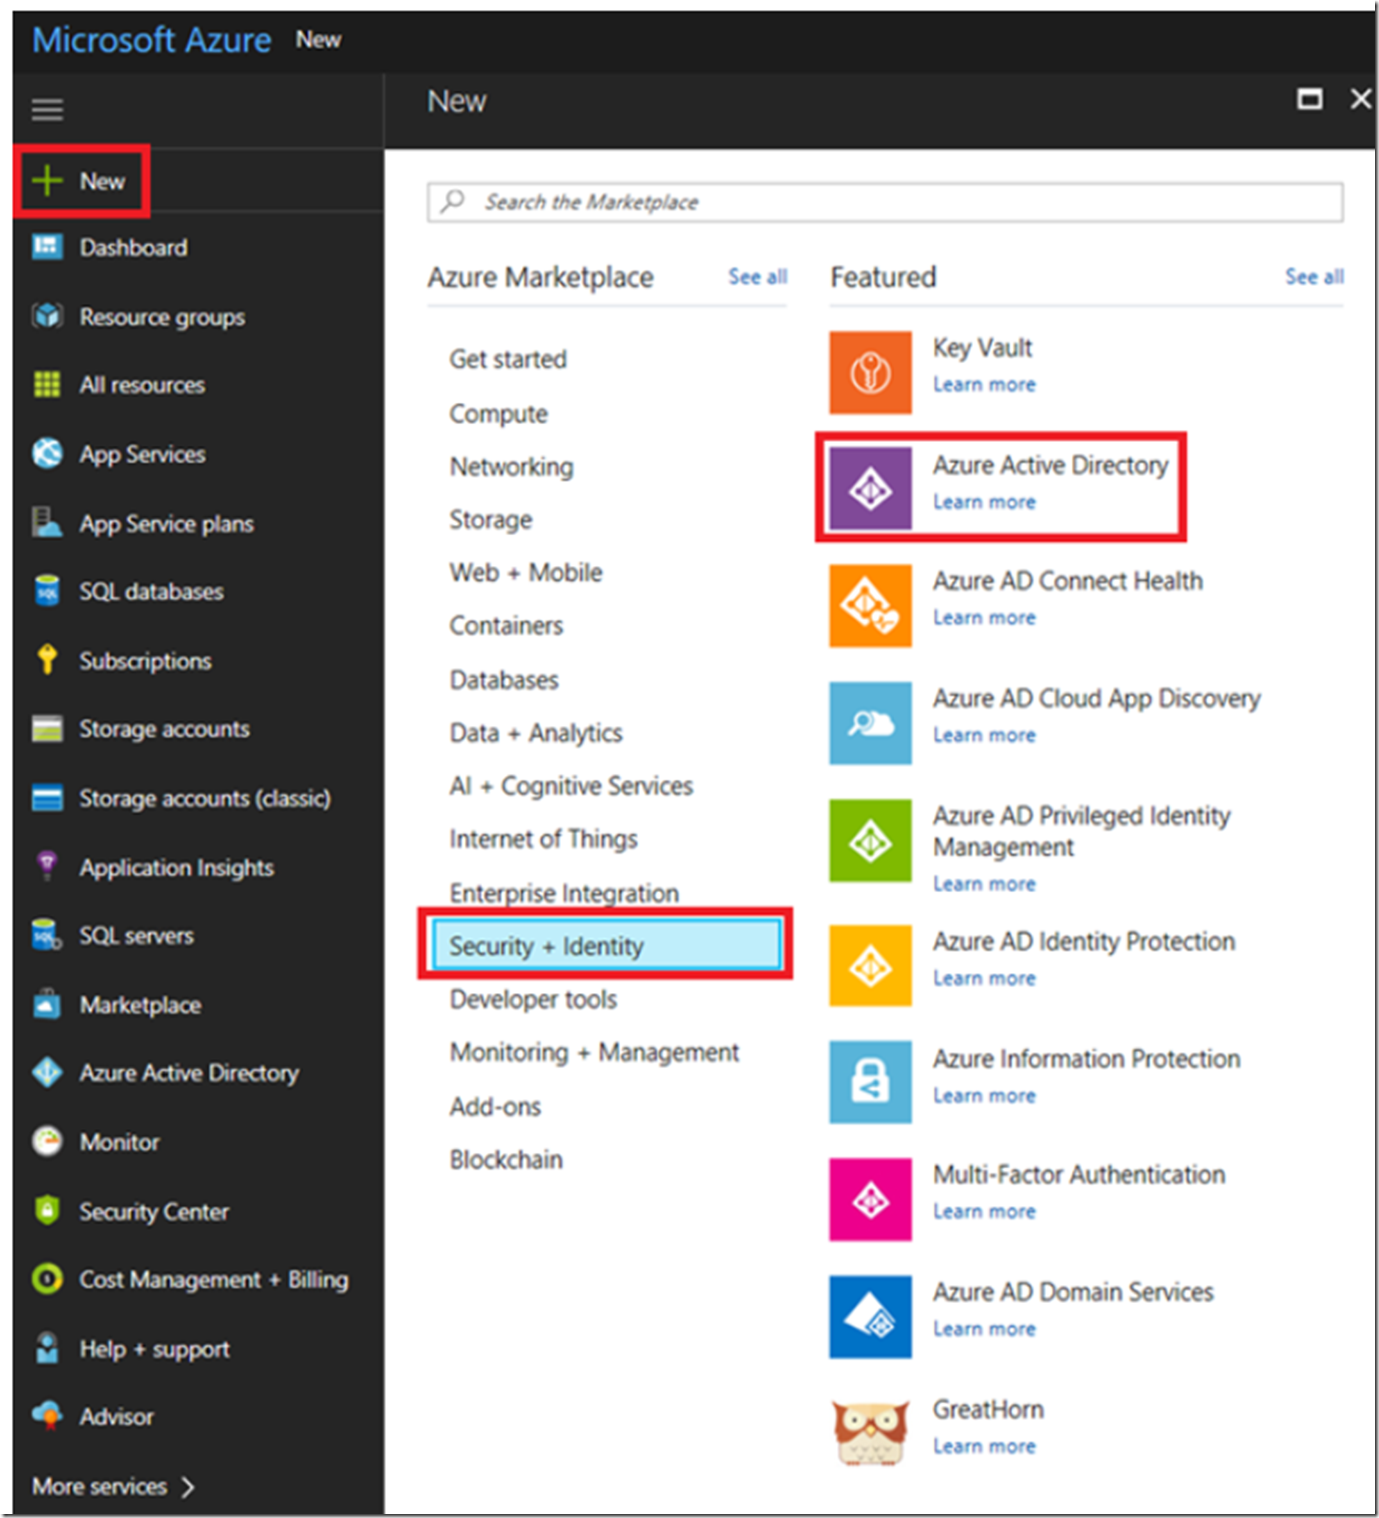The width and height of the screenshot is (1379, 1518).
Task: Open the Compute category
Action: tap(498, 414)
